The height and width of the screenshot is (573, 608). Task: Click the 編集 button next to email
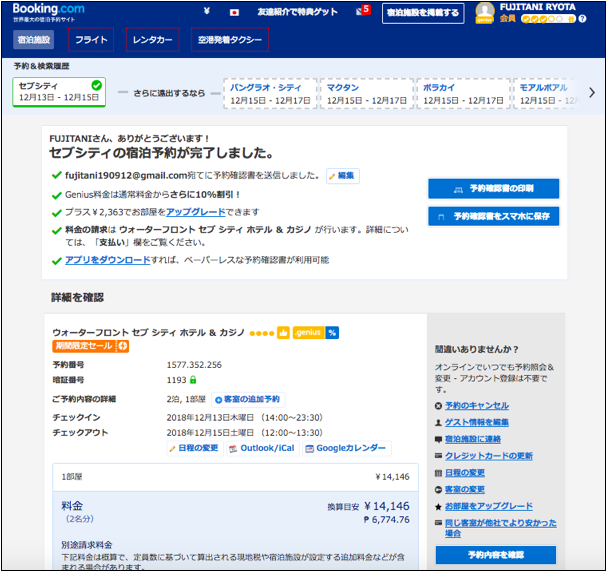coord(342,175)
